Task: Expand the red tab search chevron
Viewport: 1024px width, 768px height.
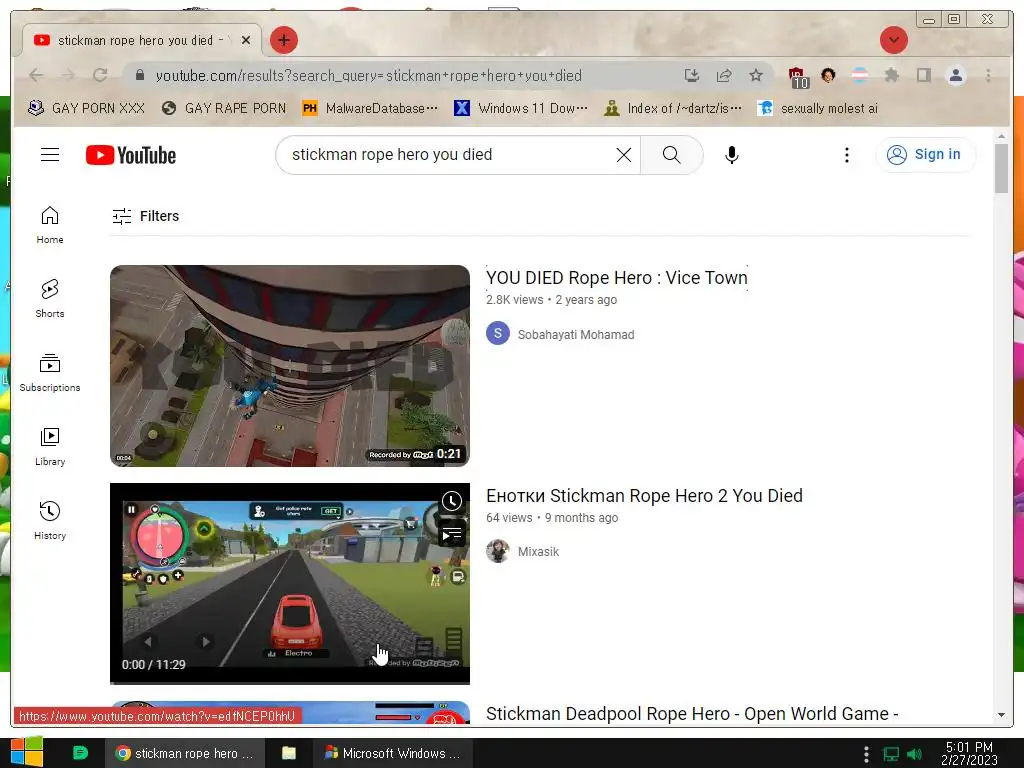Action: pyautogui.click(x=893, y=40)
